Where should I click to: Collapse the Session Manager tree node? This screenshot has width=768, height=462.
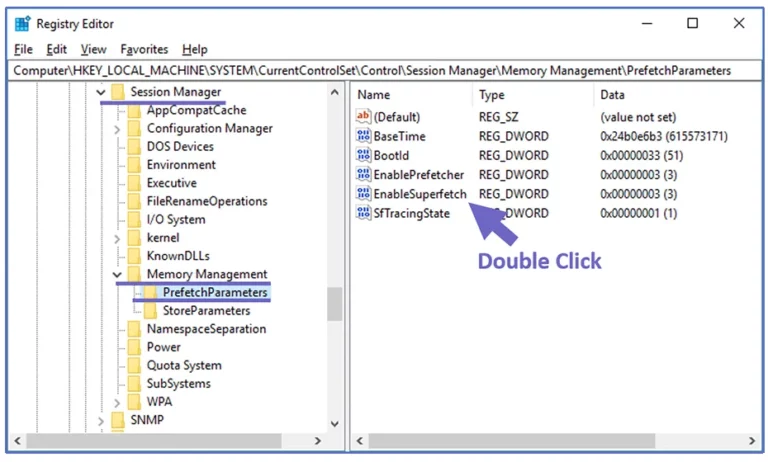101,92
